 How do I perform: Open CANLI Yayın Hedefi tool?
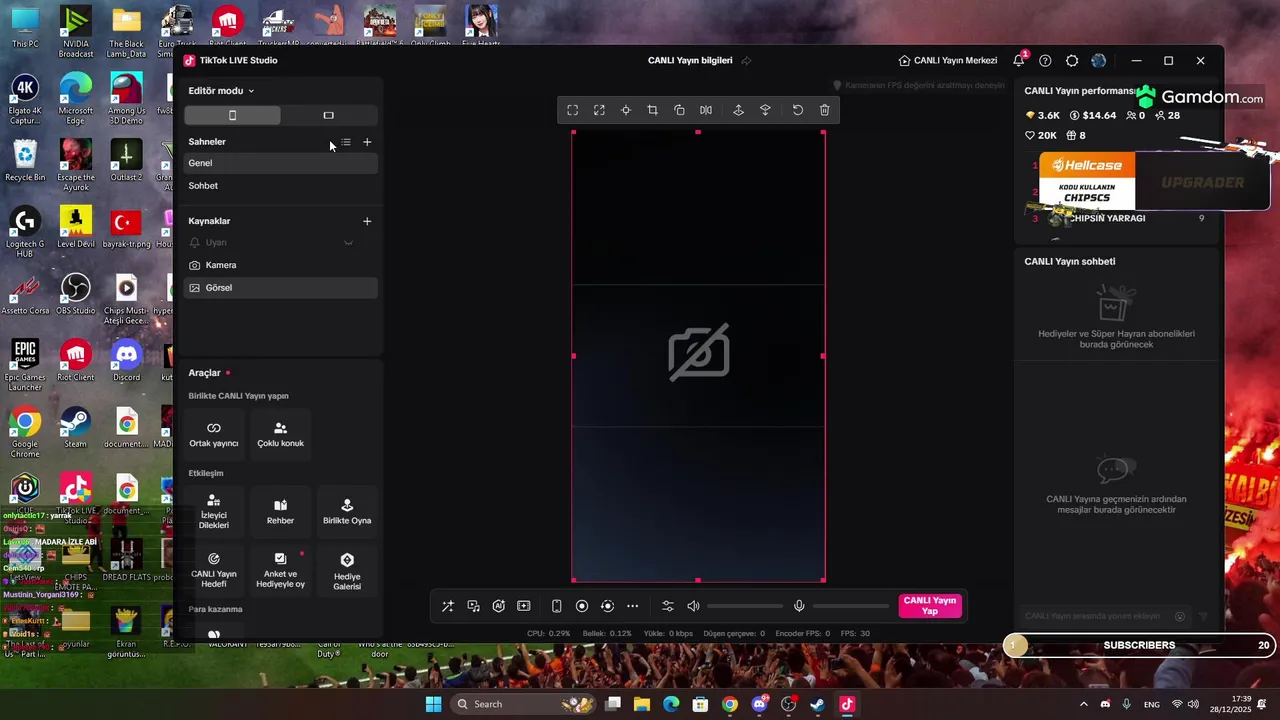click(214, 570)
